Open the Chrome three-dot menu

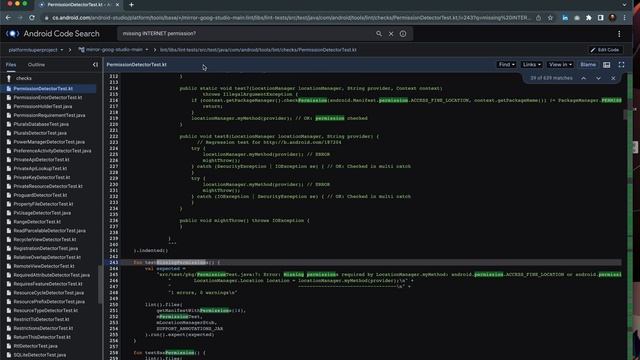624,18
